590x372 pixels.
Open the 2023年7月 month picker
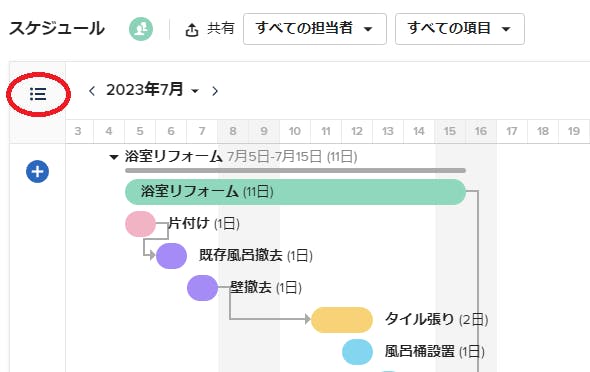click(x=152, y=90)
